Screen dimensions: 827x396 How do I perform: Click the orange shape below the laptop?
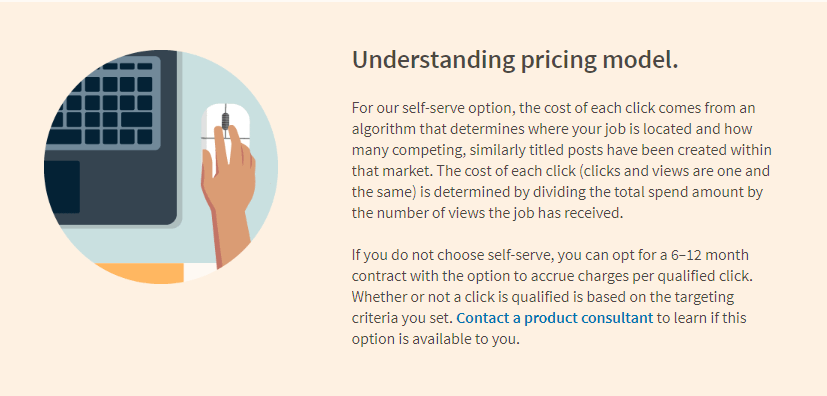[140, 273]
